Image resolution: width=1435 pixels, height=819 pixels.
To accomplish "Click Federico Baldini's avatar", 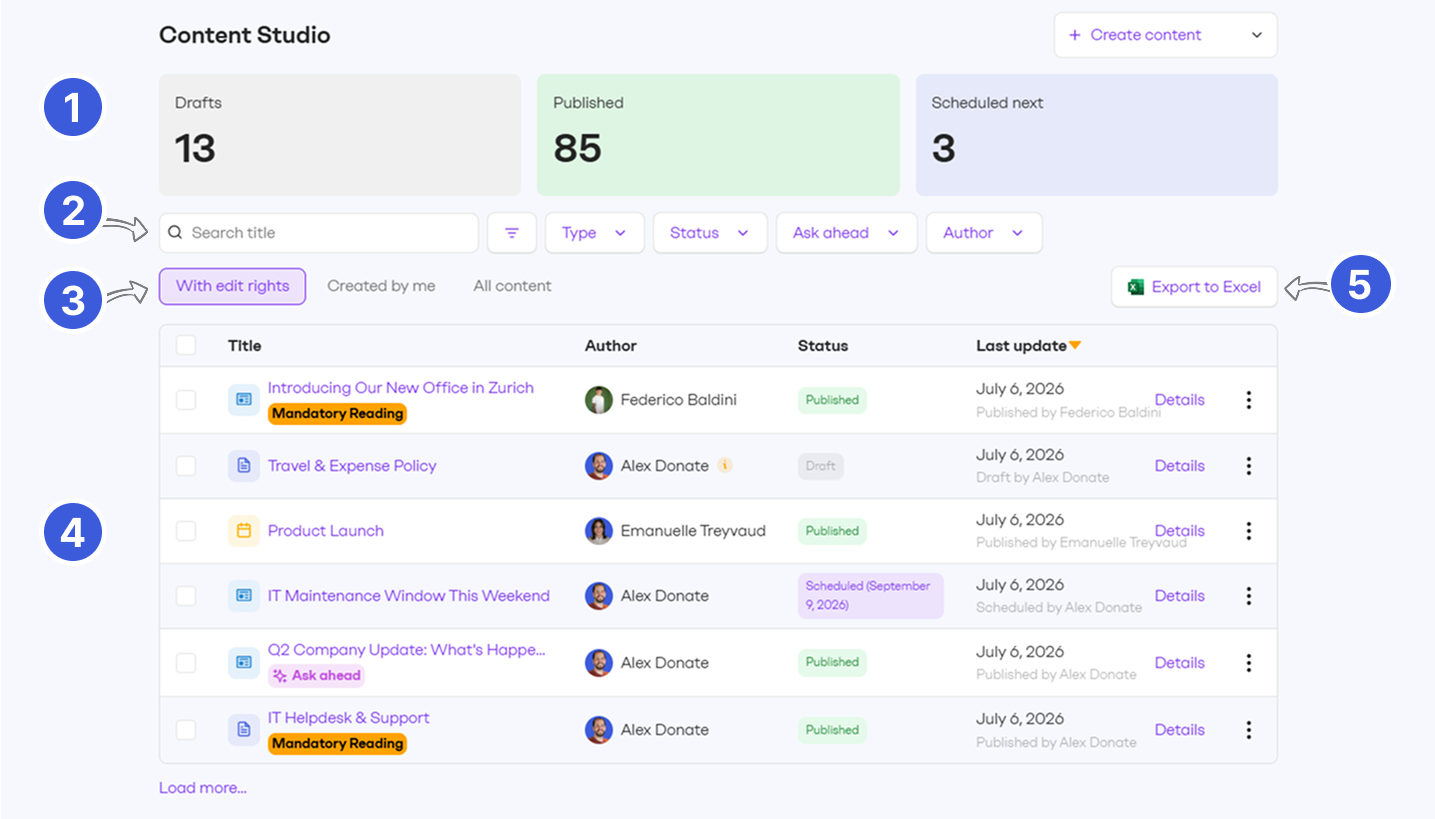I will tap(598, 400).
